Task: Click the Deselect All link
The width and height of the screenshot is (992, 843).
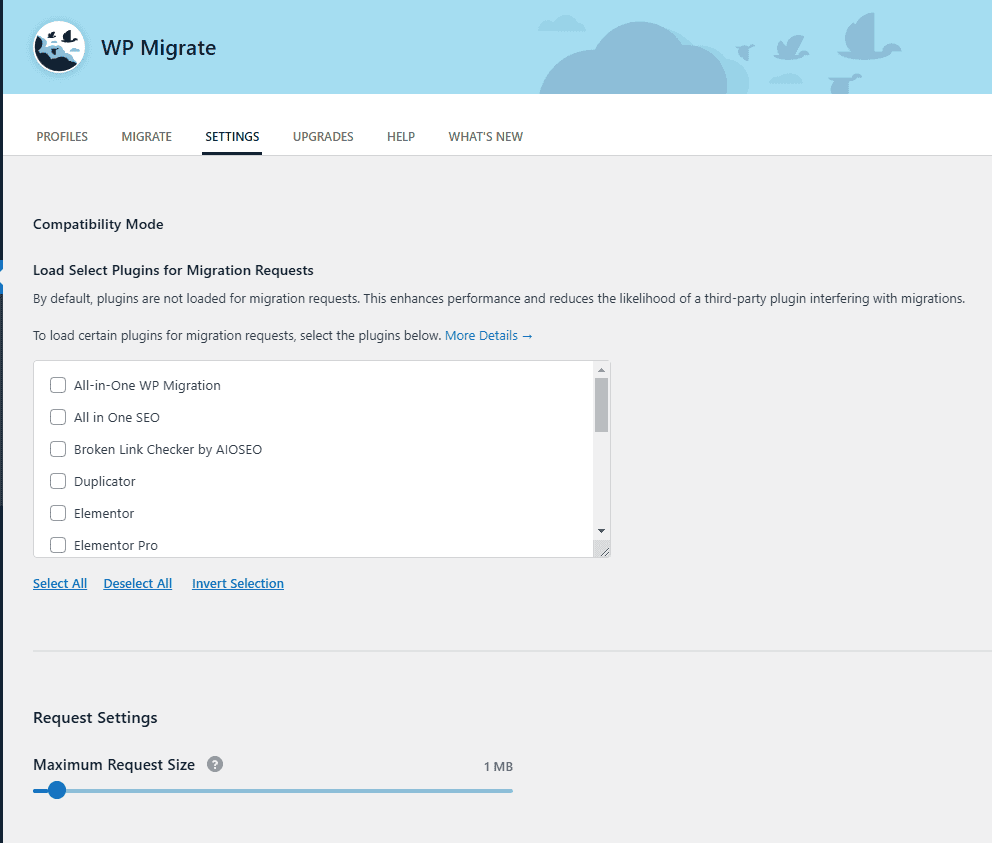Action: click(138, 584)
